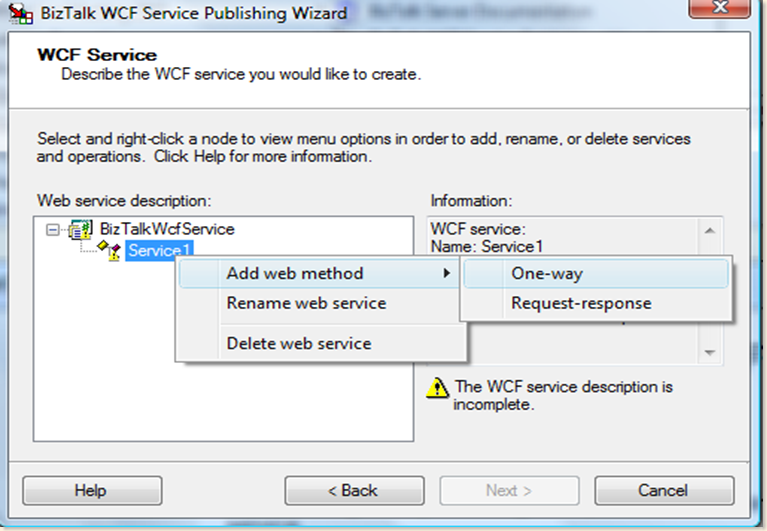
Task: Click the BizTalkWcfService node icon
Action: pos(80,229)
